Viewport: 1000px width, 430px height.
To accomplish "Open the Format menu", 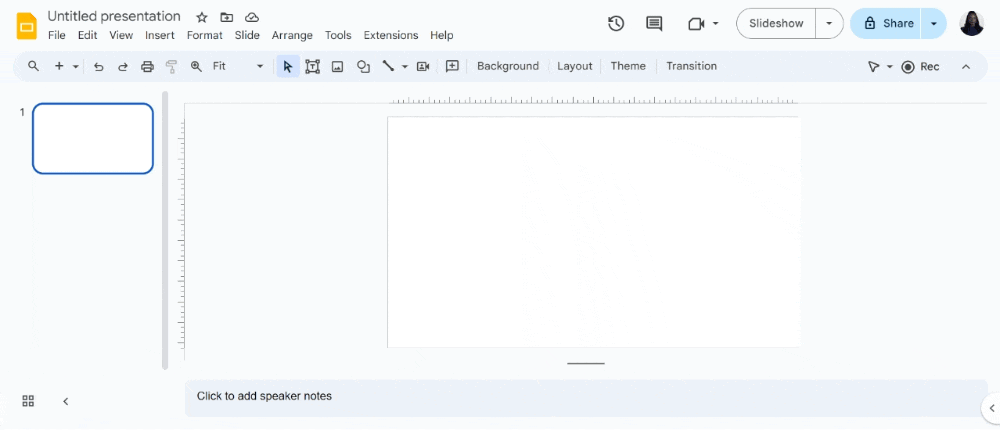I will (205, 35).
